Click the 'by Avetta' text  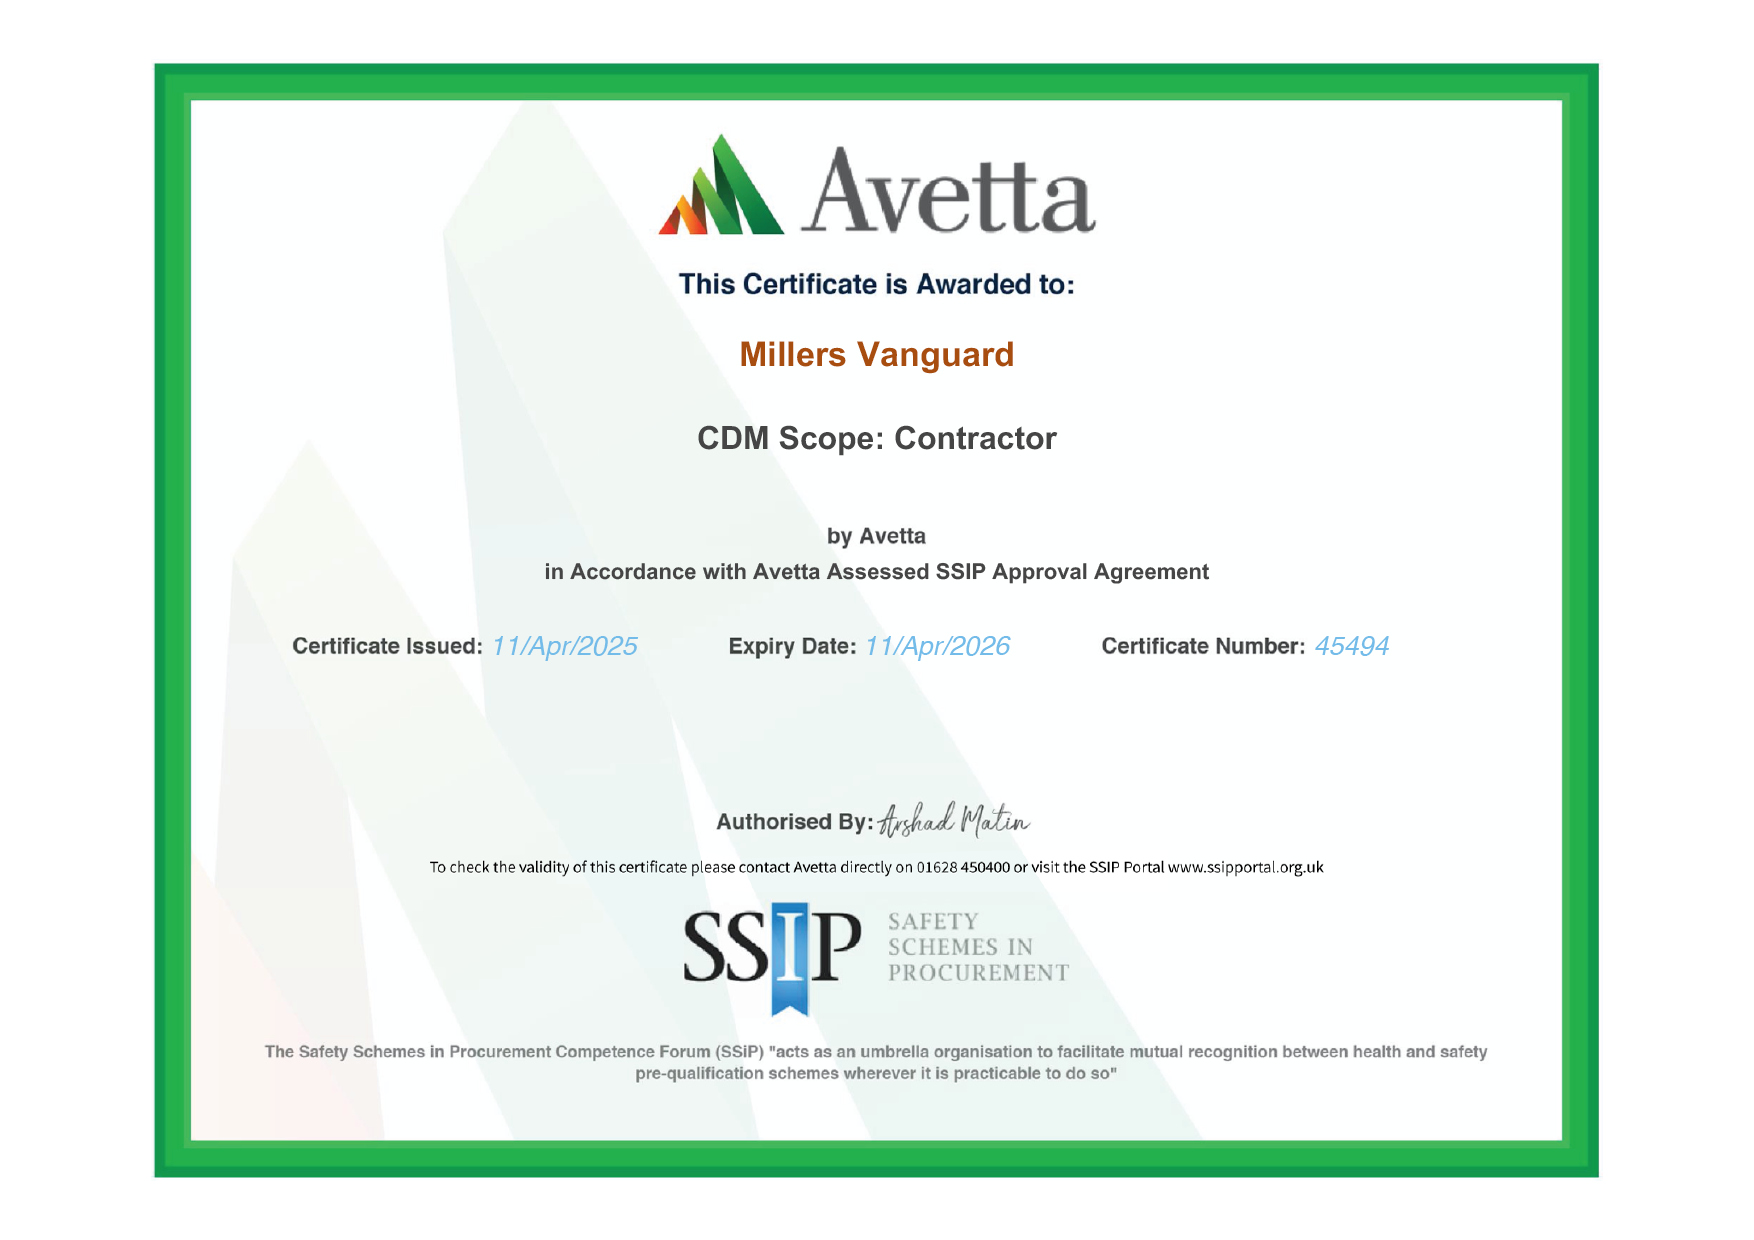(x=876, y=536)
